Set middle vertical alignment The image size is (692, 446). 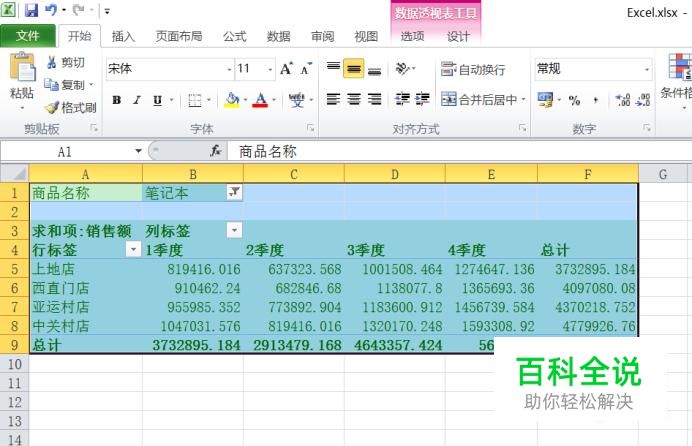(354, 68)
